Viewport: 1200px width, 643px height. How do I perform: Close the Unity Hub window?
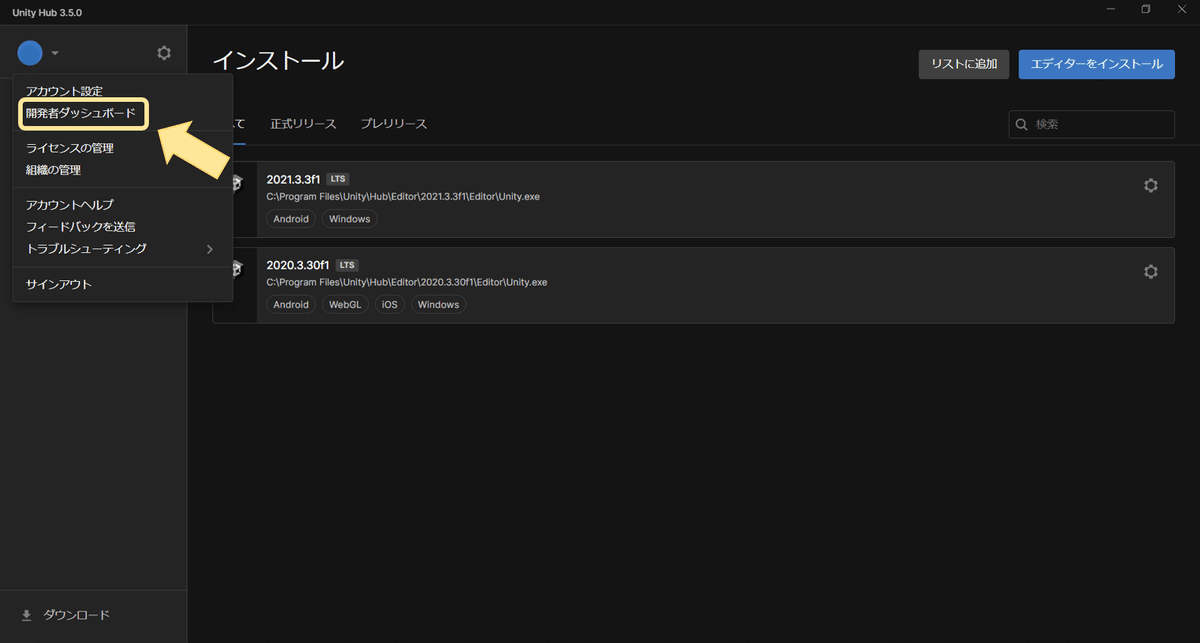pos(1180,9)
